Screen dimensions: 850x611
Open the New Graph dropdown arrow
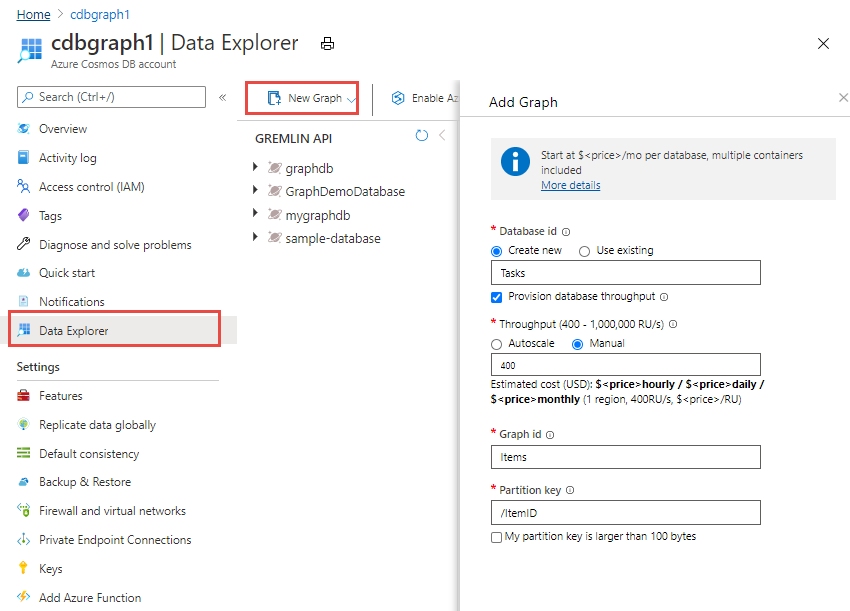pyautogui.click(x=350, y=99)
